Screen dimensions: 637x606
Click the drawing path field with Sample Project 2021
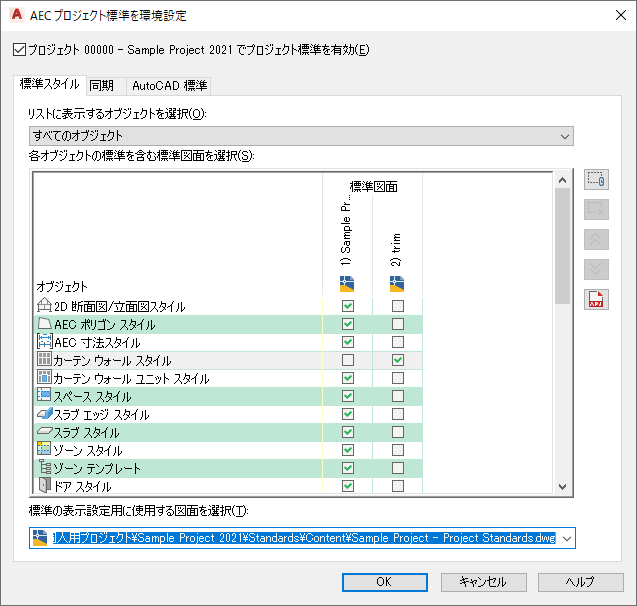pos(304,538)
